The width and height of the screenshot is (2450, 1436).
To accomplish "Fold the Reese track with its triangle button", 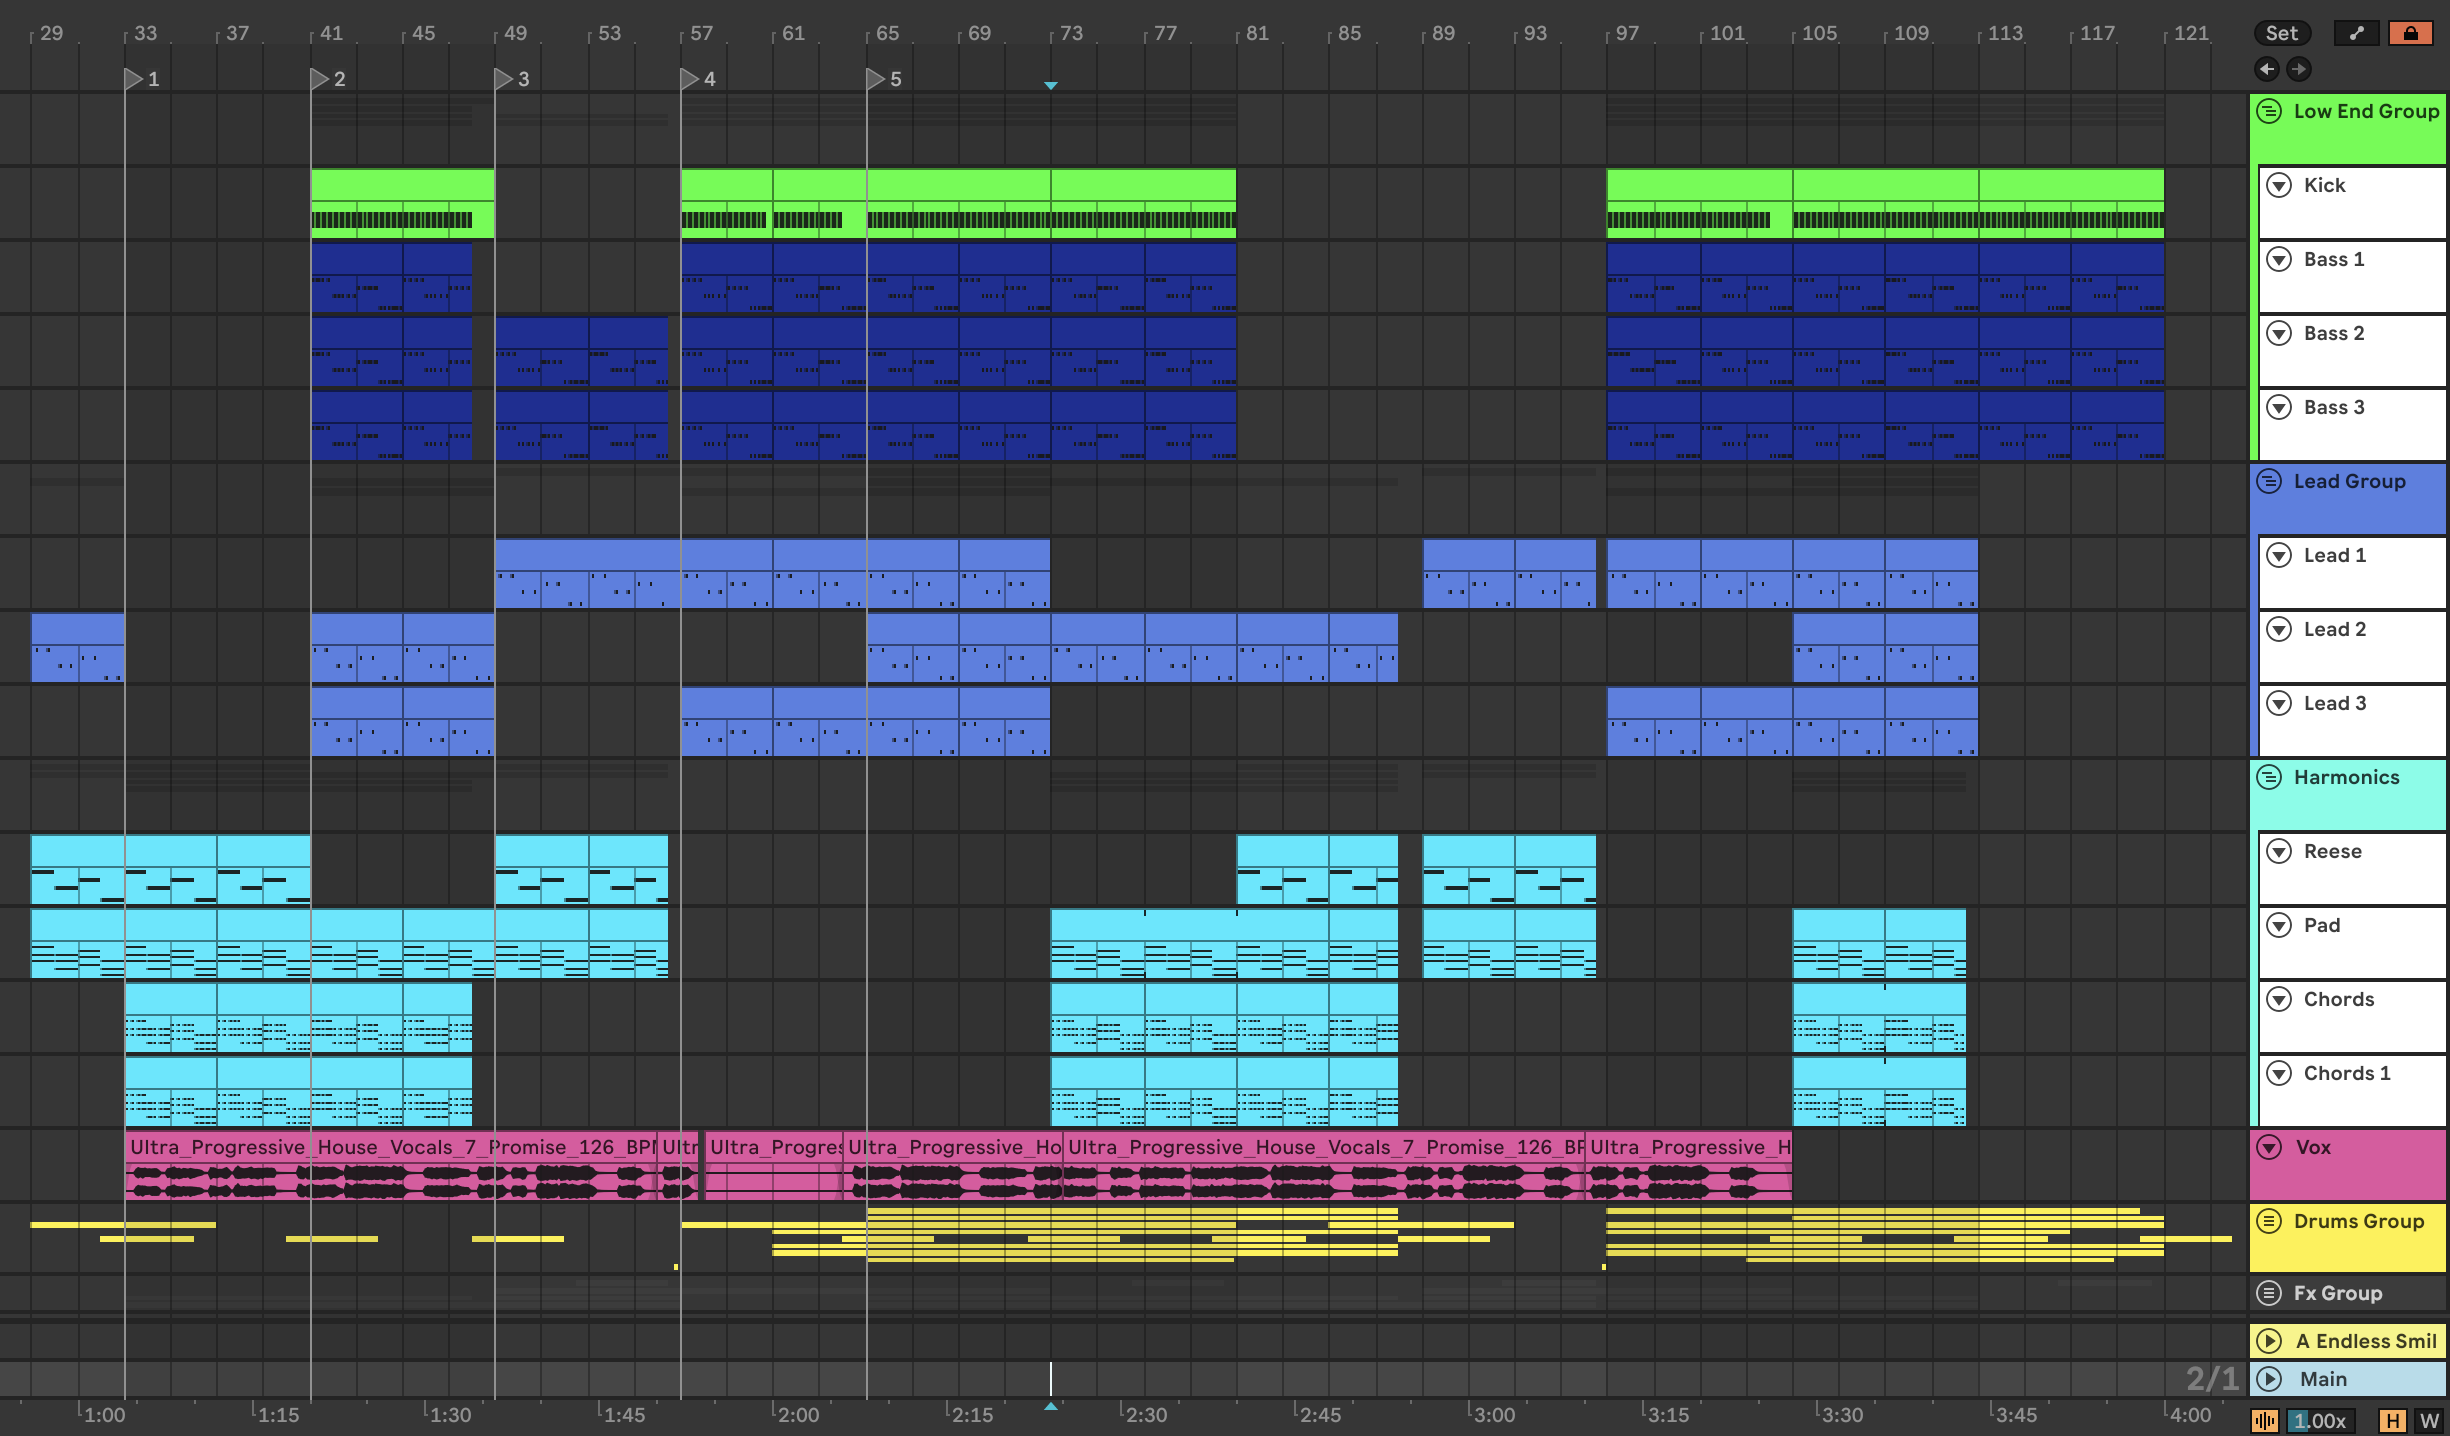I will (x=2279, y=851).
